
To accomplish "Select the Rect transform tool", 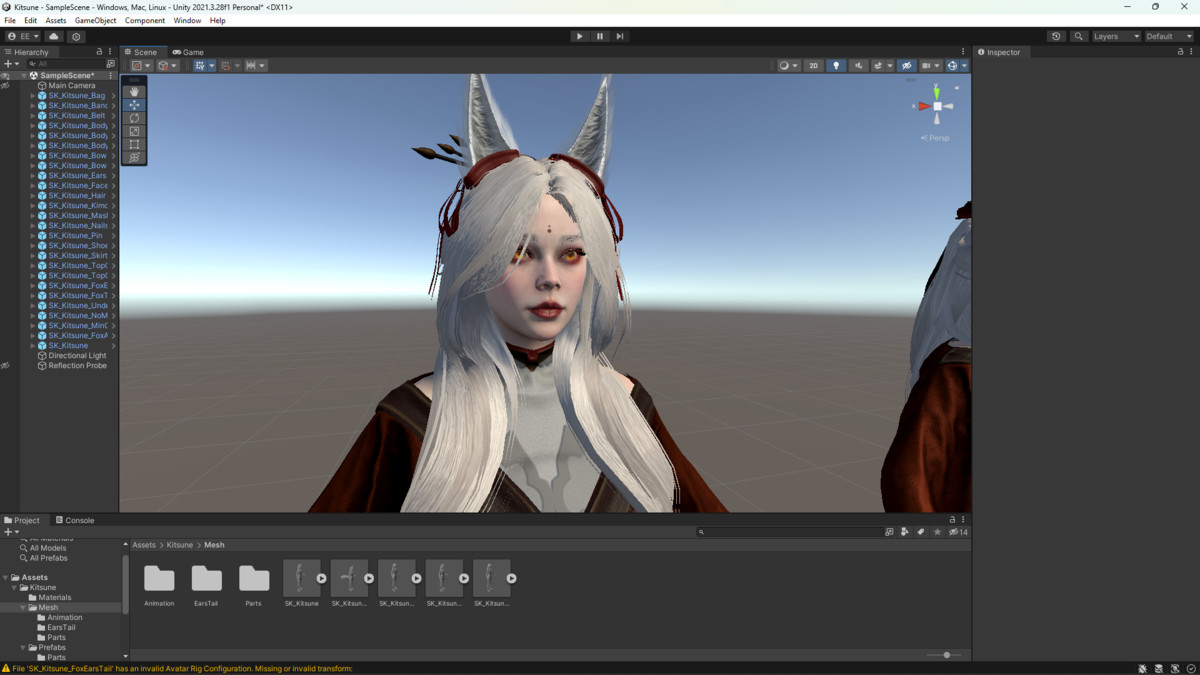I will tap(134, 145).
